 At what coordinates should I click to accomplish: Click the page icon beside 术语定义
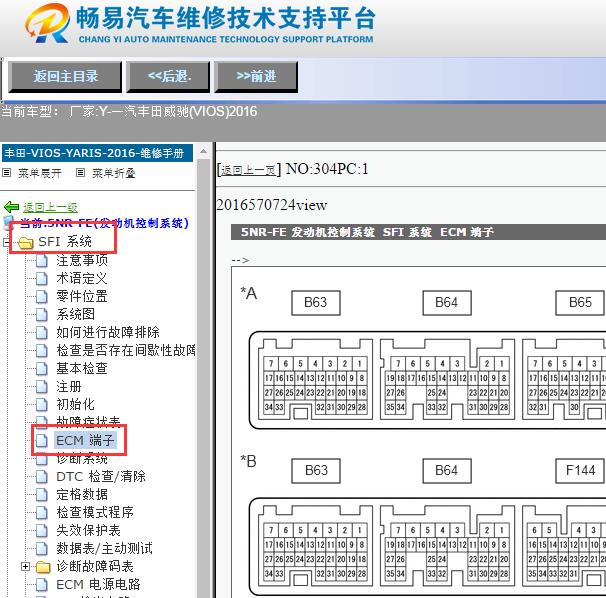pyautogui.click(x=42, y=279)
